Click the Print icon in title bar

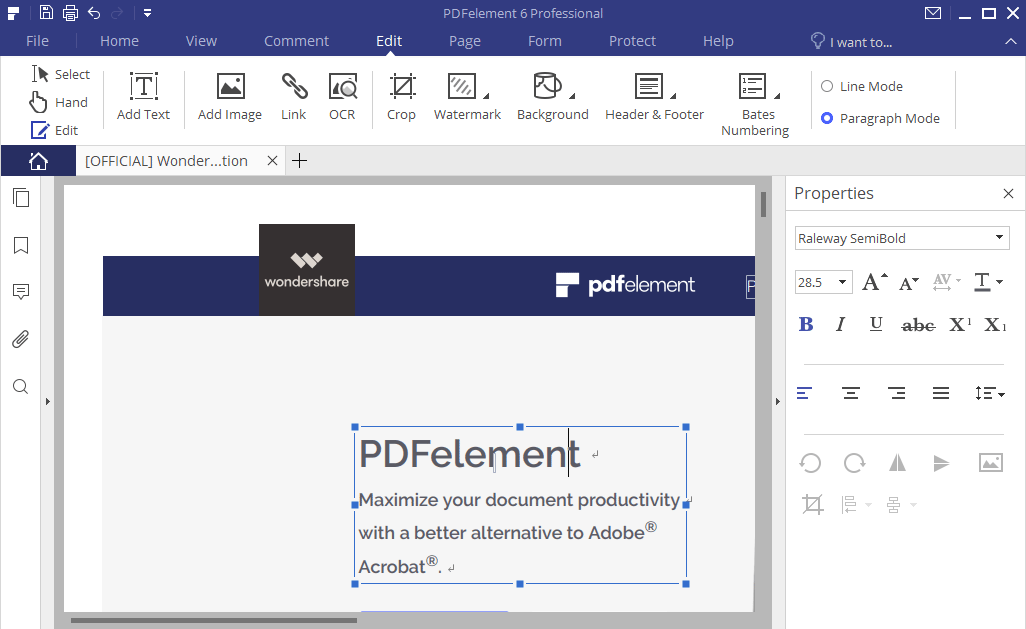click(71, 12)
